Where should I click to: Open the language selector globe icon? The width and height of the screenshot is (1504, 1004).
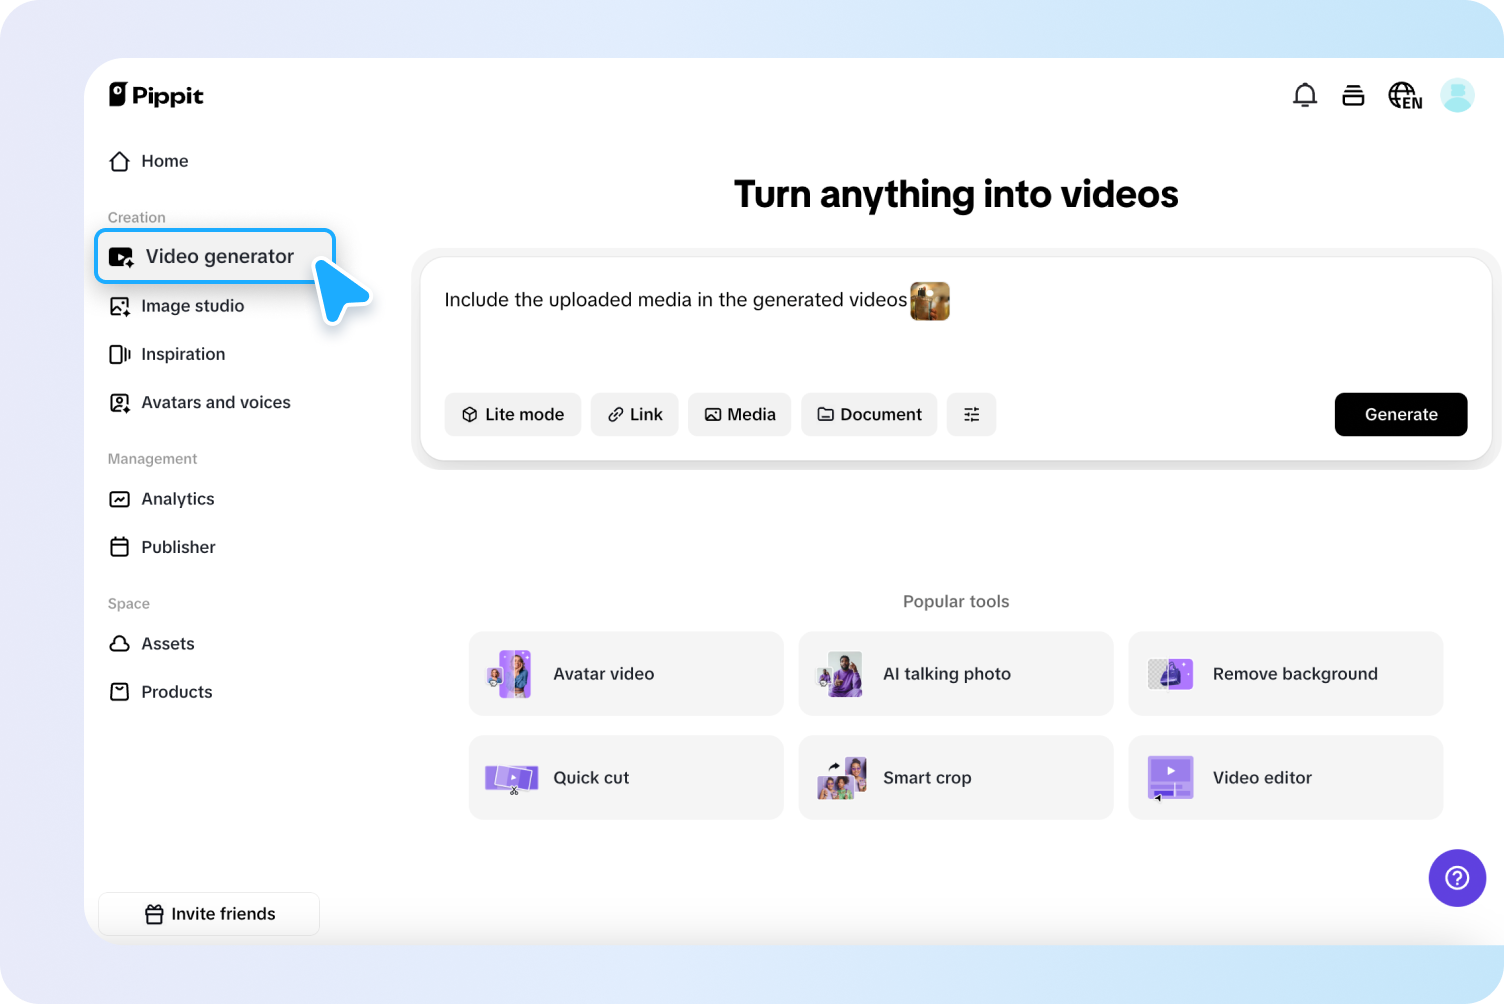(1404, 95)
